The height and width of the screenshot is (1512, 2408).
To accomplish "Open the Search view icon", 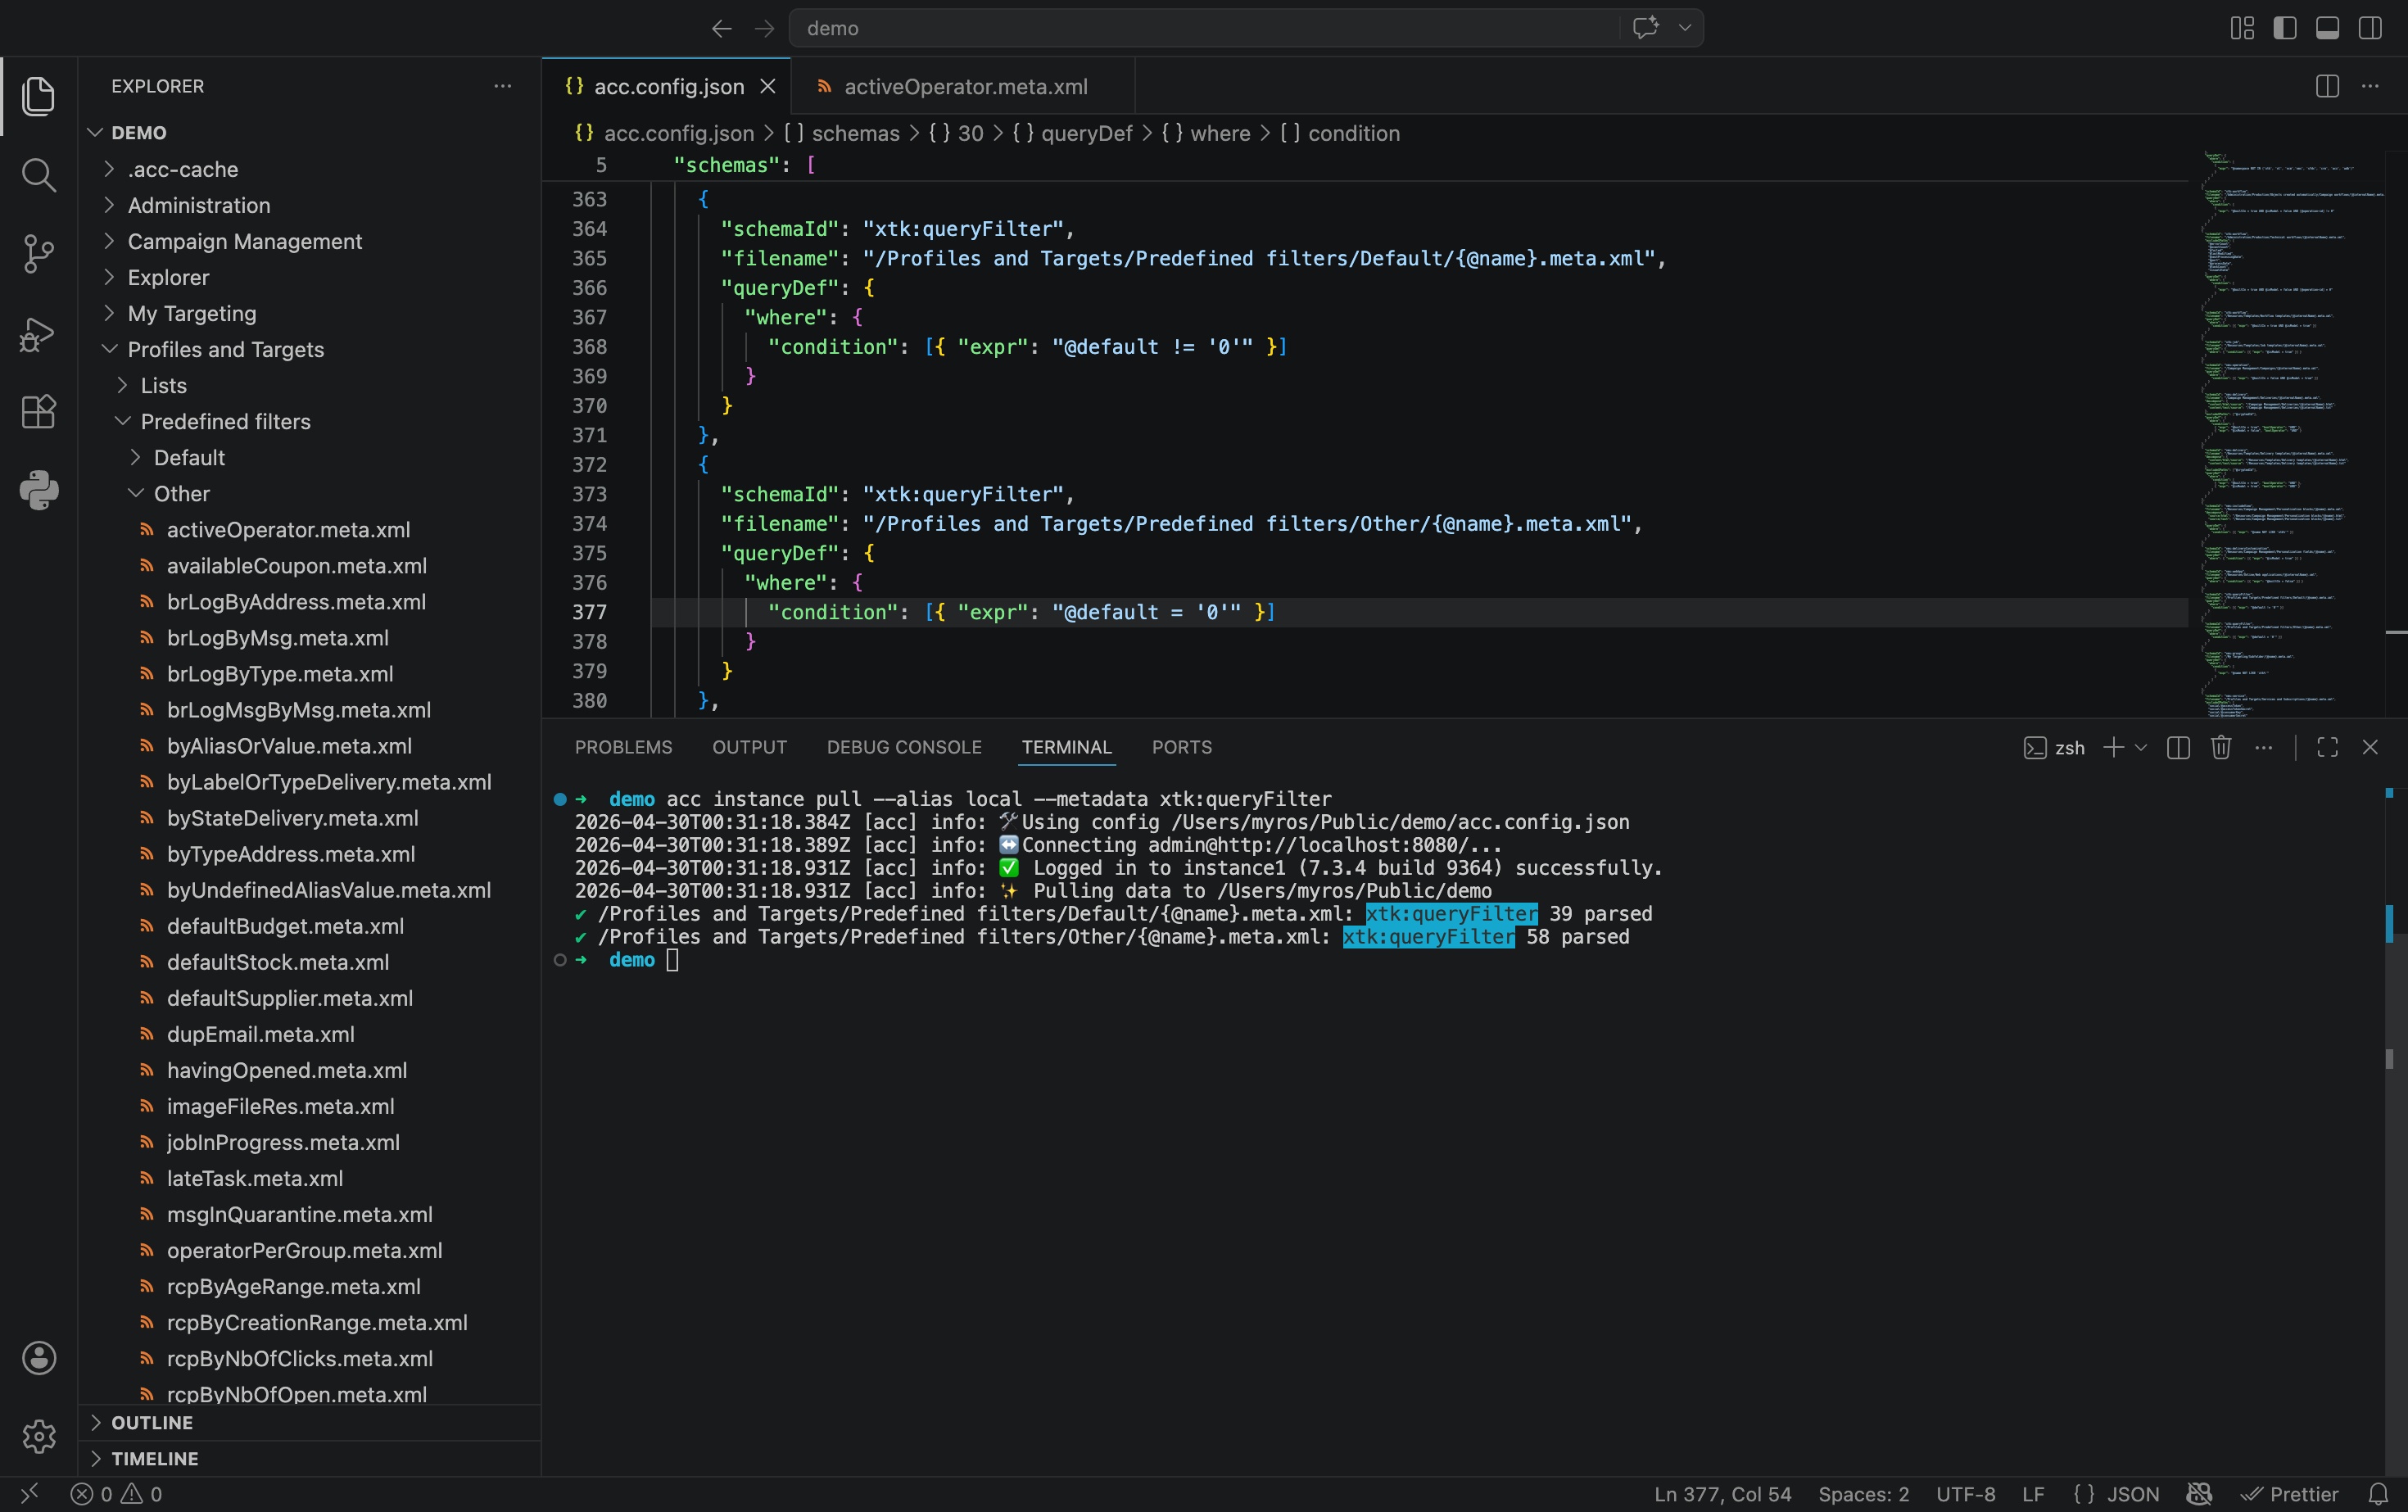I will [x=39, y=175].
